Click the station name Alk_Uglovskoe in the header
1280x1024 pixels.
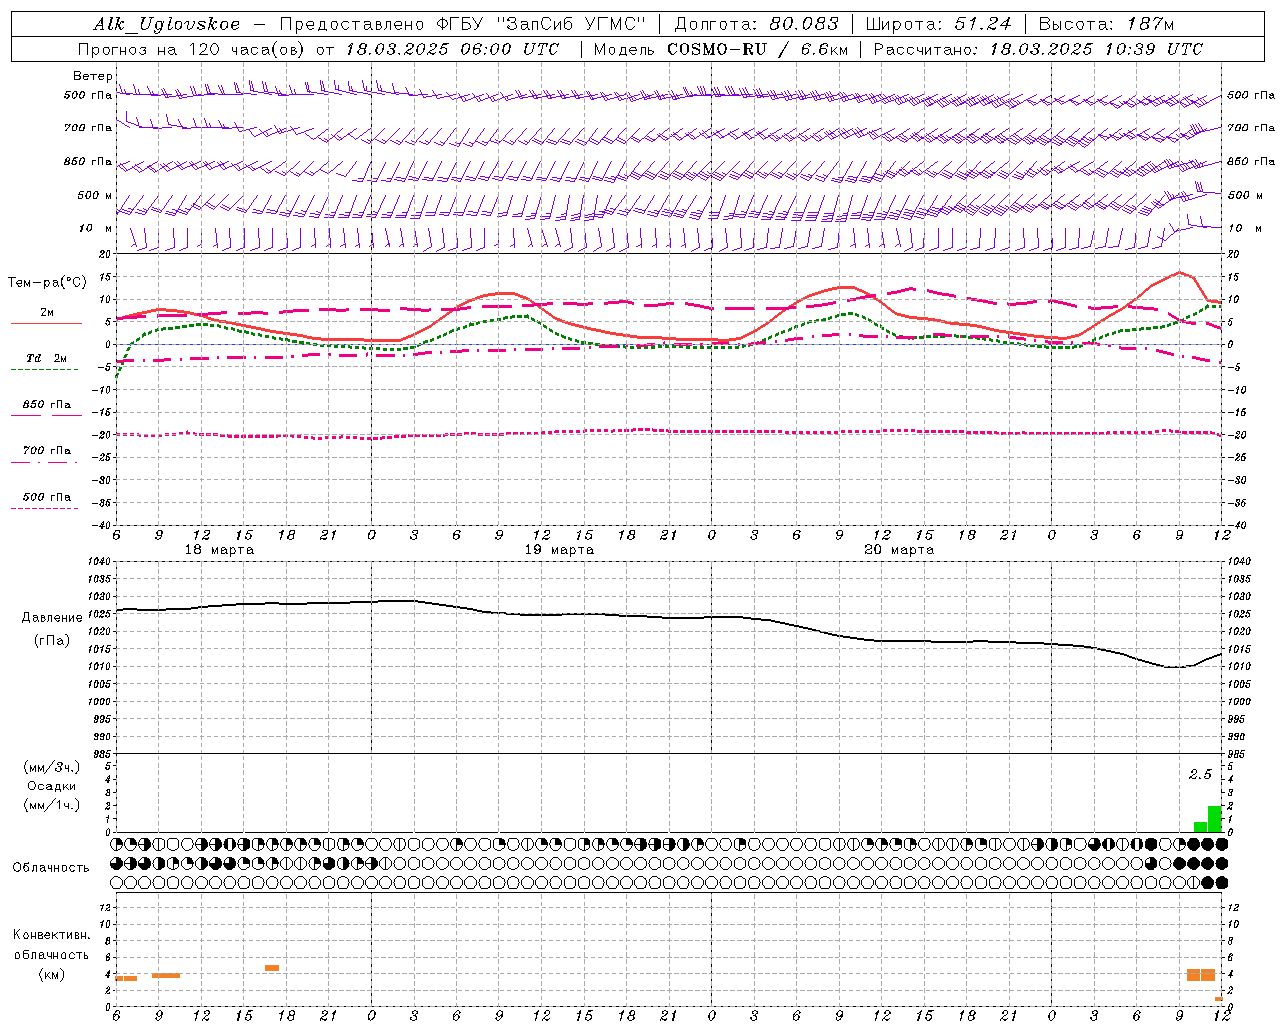[167, 24]
